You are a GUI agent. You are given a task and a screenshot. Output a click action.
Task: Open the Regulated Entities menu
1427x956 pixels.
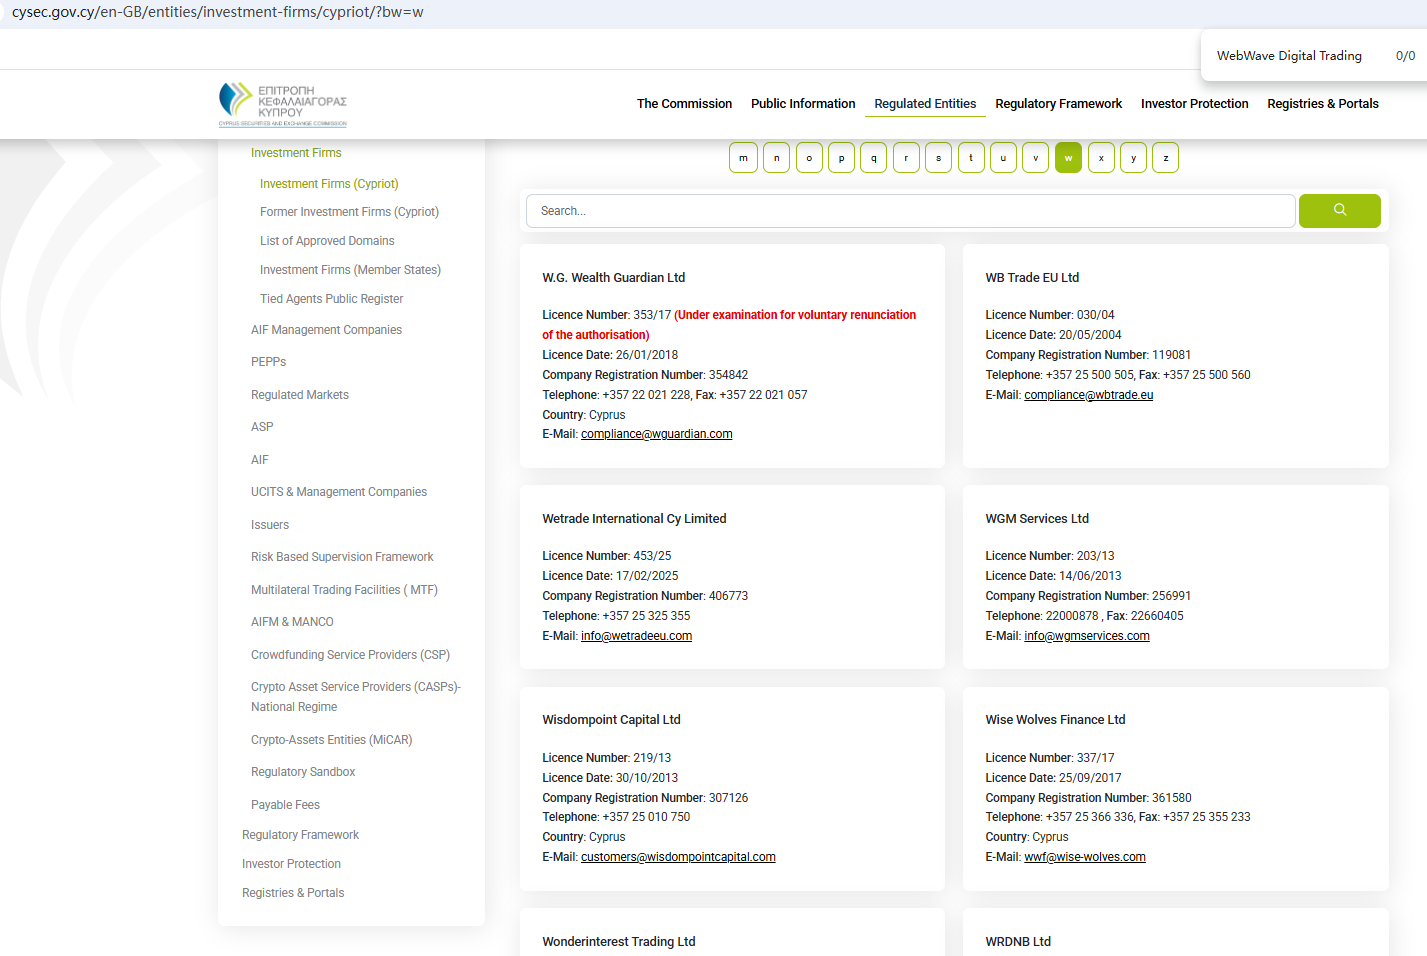(924, 104)
